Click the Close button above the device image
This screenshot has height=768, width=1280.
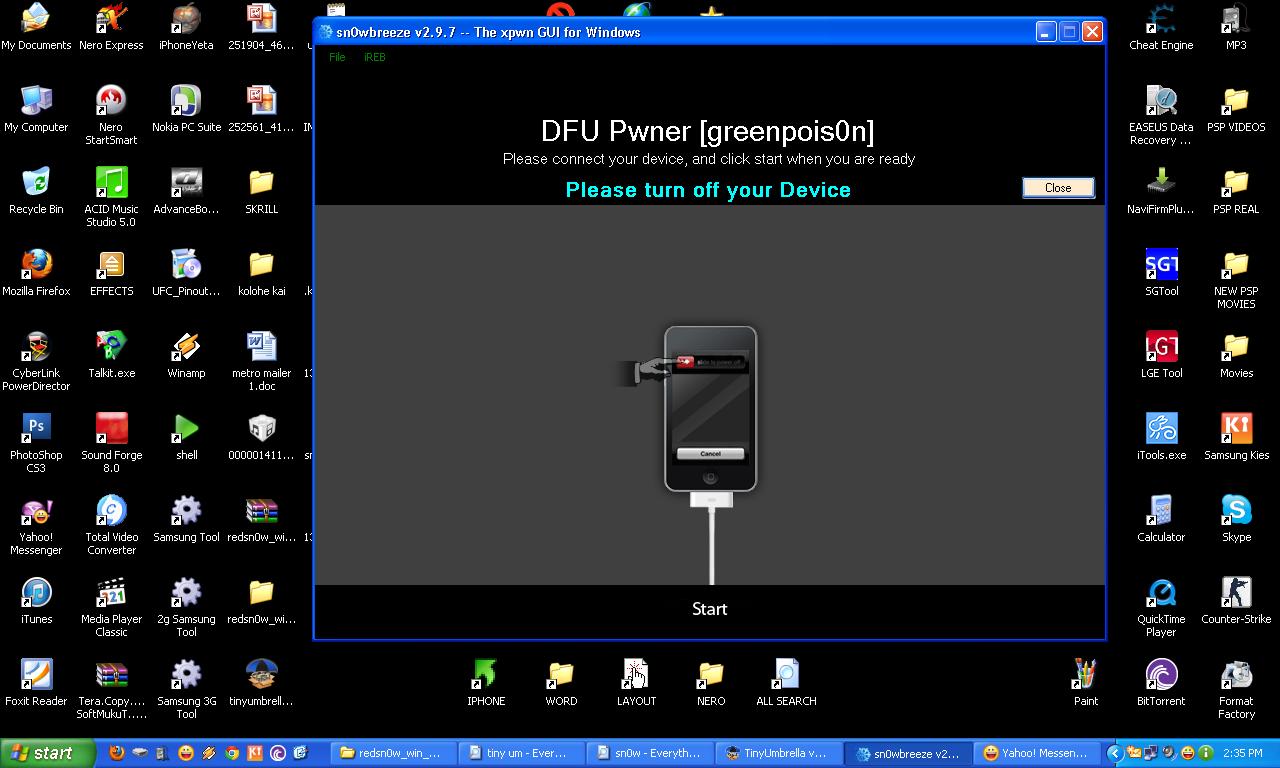1057,187
